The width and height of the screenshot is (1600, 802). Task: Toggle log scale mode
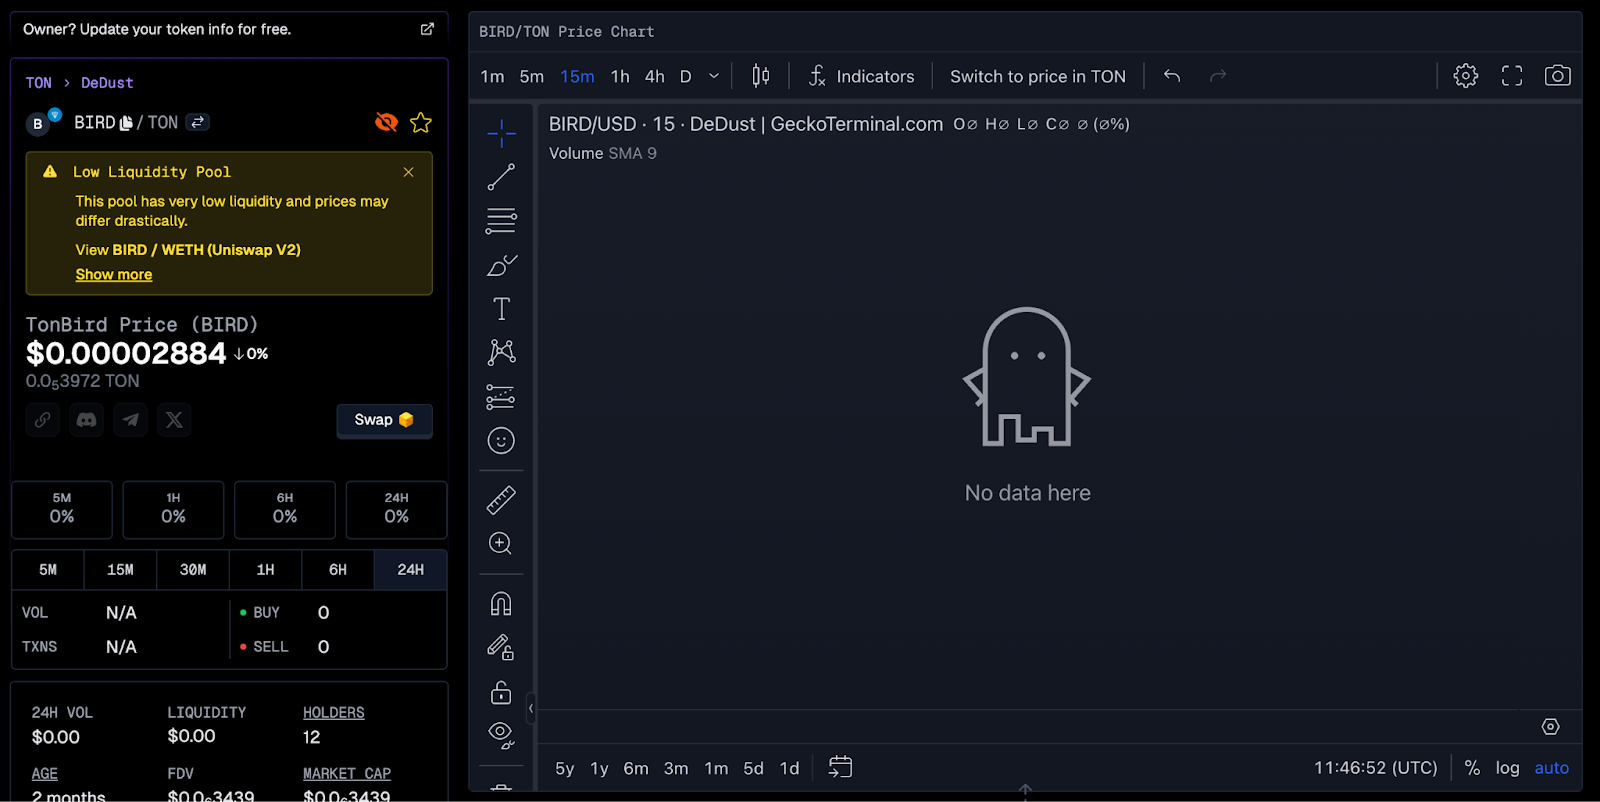point(1507,768)
